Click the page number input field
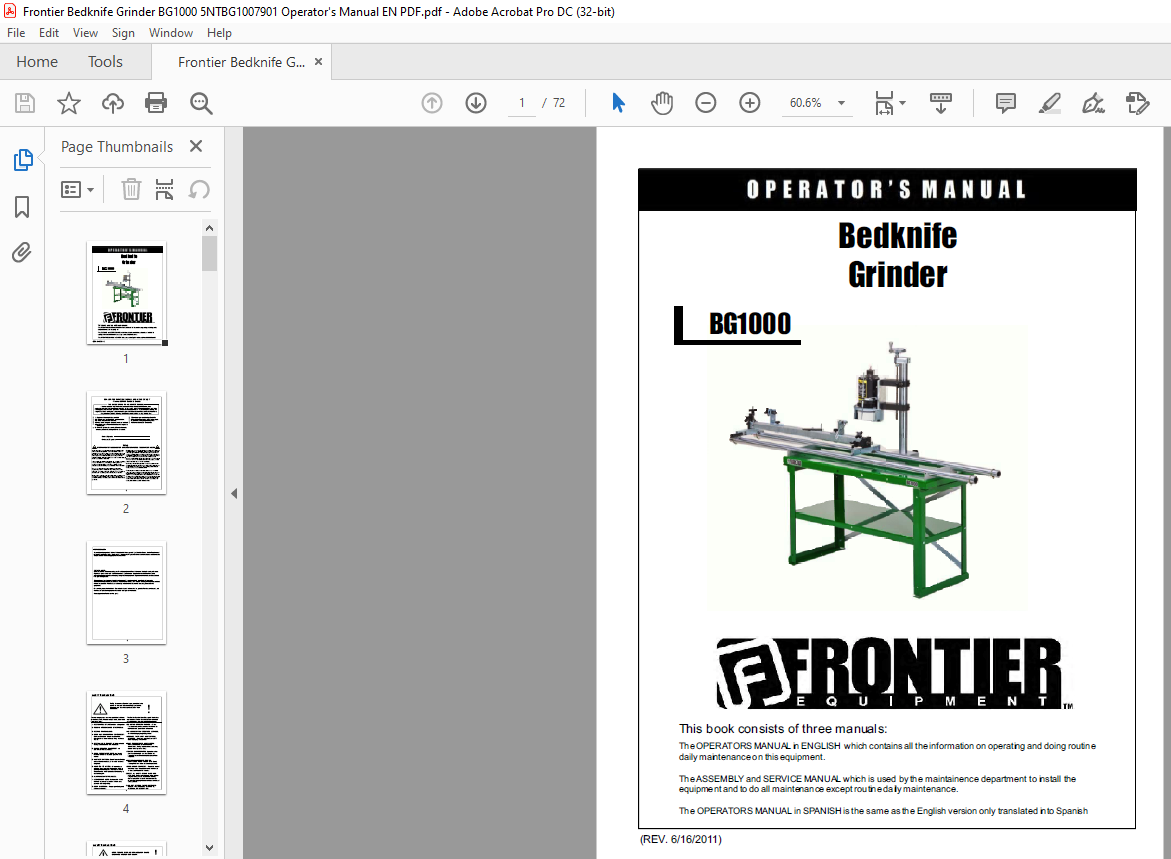The height and width of the screenshot is (859, 1171). coord(522,103)
